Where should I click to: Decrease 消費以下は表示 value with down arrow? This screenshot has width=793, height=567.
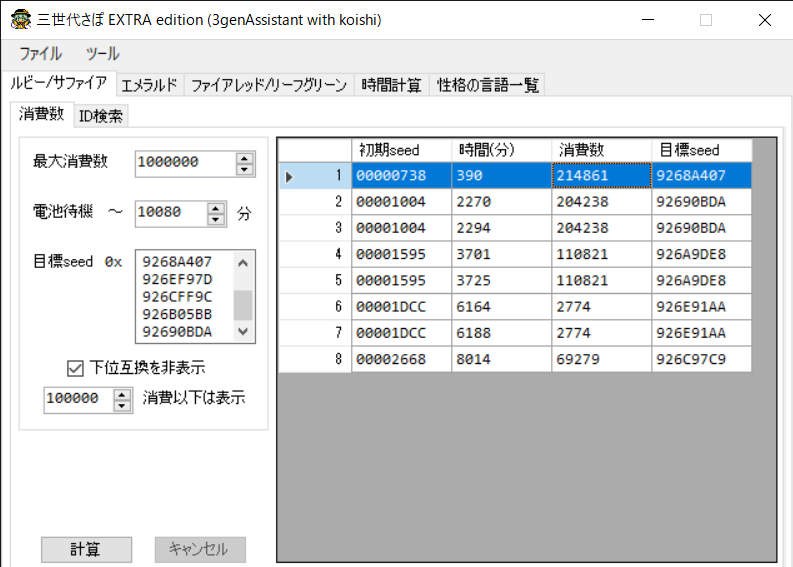point(122,406)
